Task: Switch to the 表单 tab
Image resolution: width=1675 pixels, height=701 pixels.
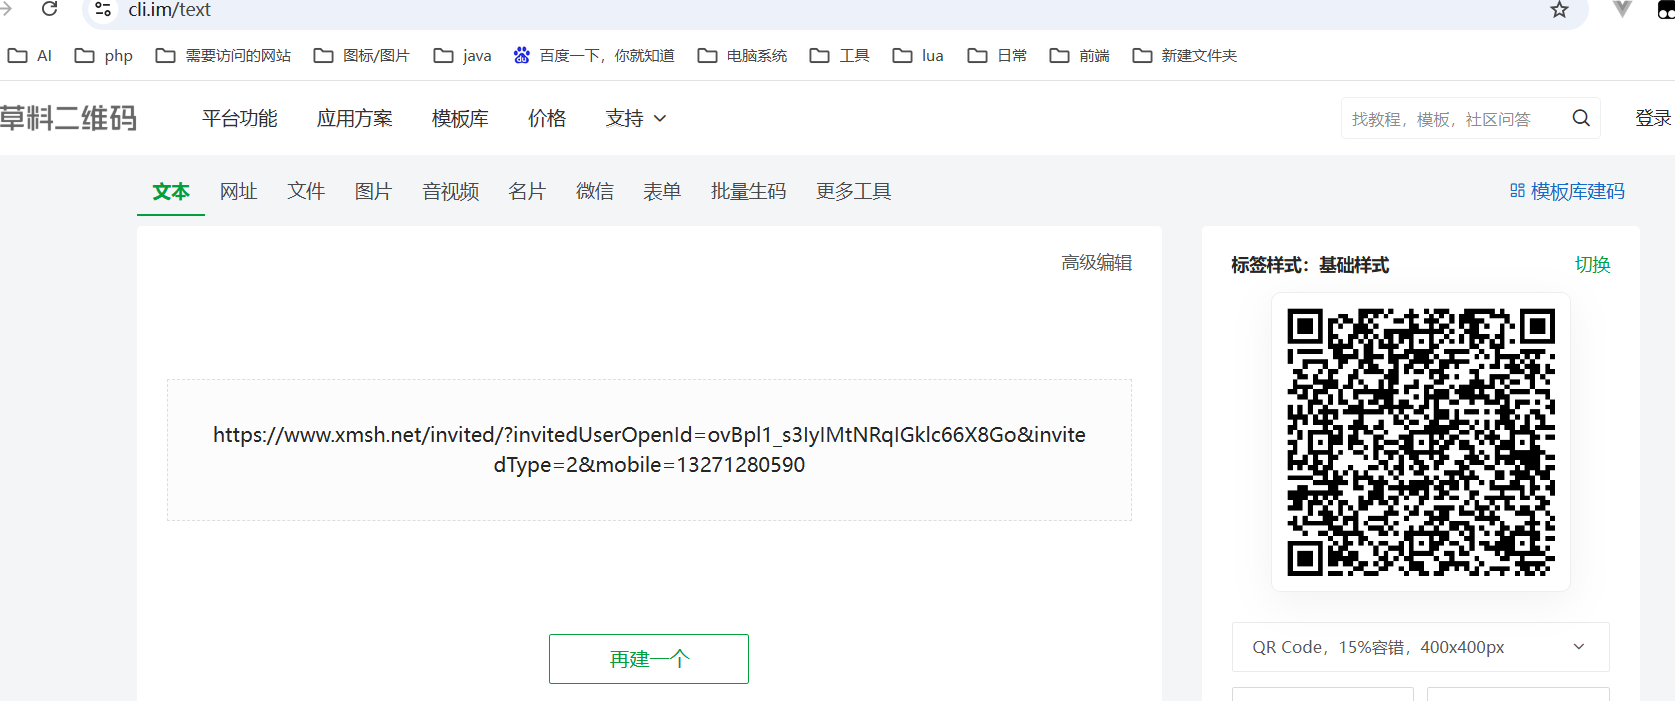Action: point(662,191)
